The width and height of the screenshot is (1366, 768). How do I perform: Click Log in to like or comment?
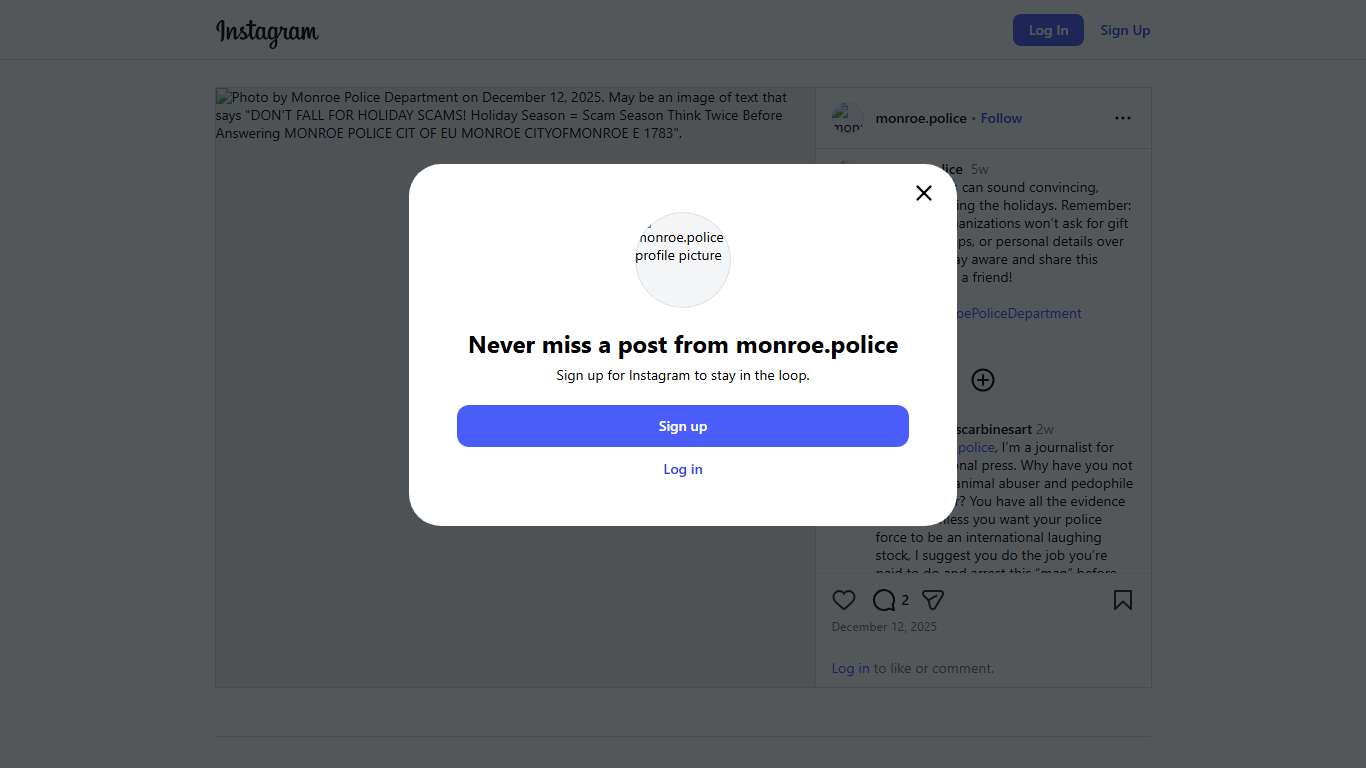pos(850,668)
